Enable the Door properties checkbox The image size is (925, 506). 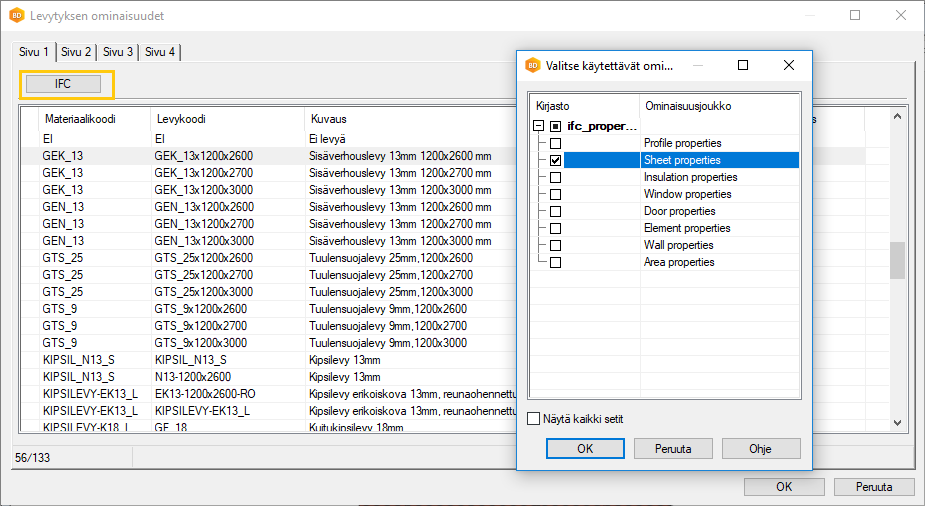[x=555, y=211]
